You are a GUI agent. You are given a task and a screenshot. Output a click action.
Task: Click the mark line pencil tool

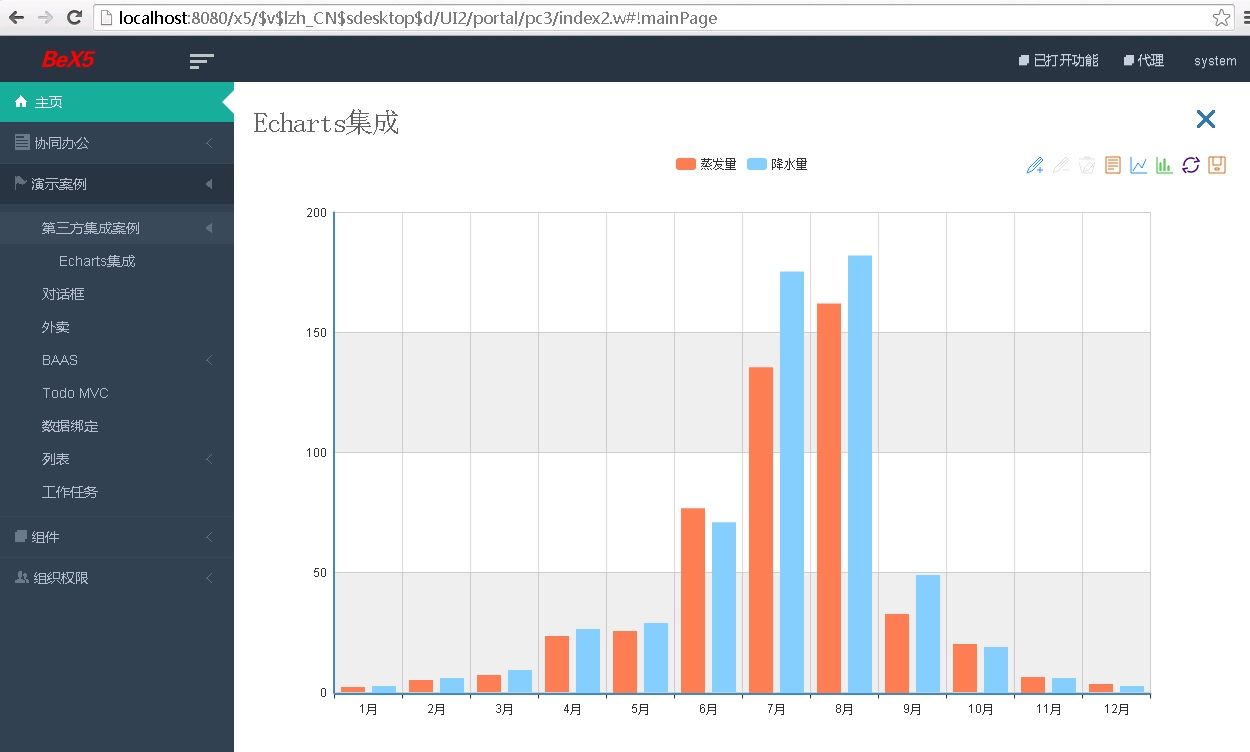1035,165
